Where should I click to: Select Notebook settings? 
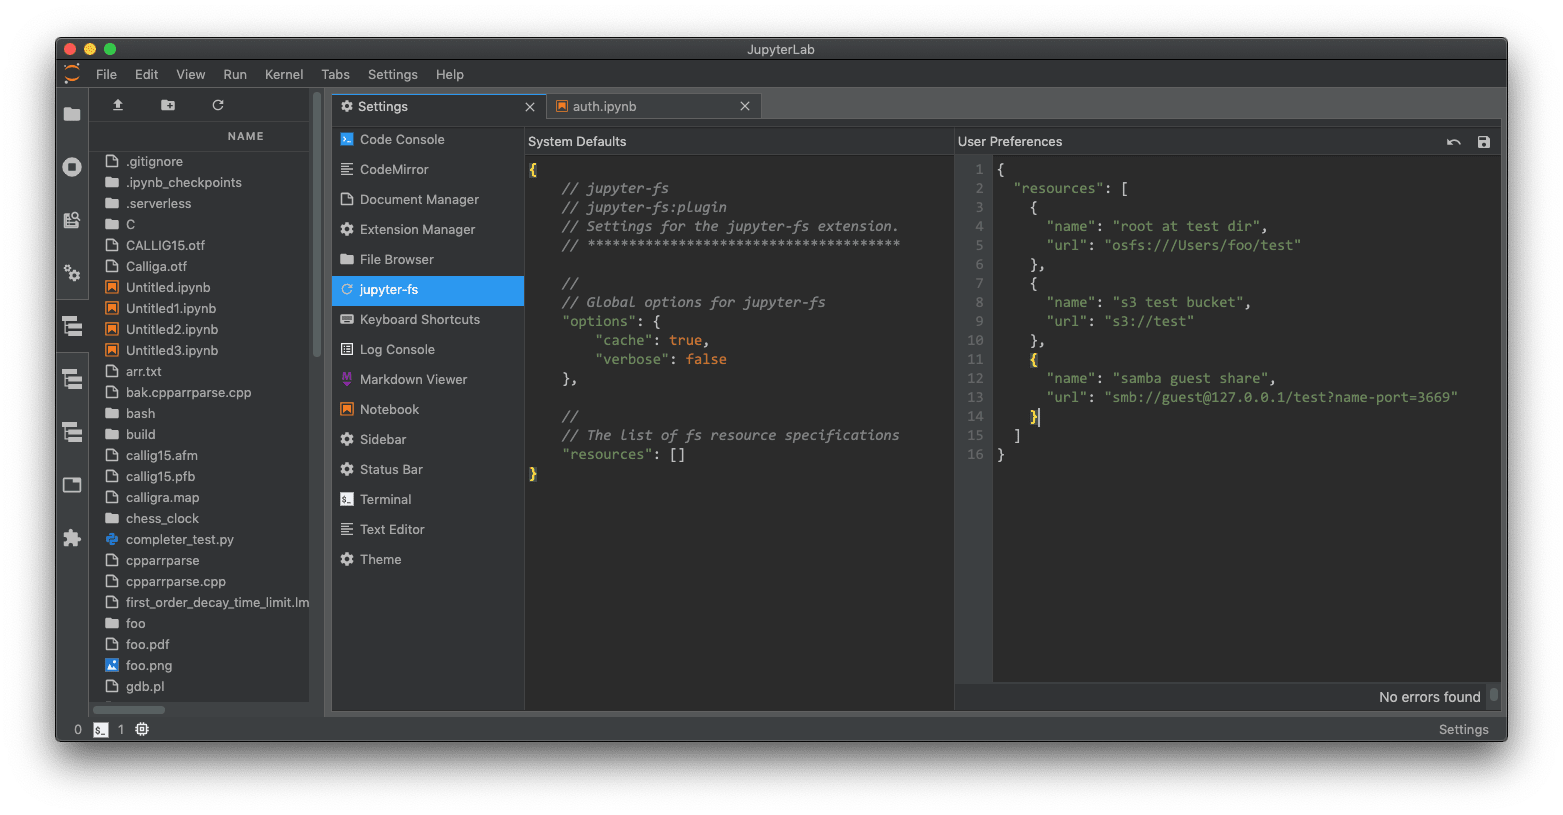[x=428, y=410]
